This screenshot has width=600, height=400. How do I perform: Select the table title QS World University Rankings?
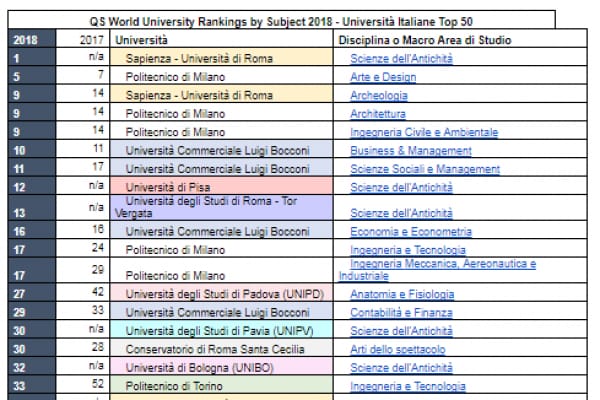pyautogui.click(x=281, y=21)
